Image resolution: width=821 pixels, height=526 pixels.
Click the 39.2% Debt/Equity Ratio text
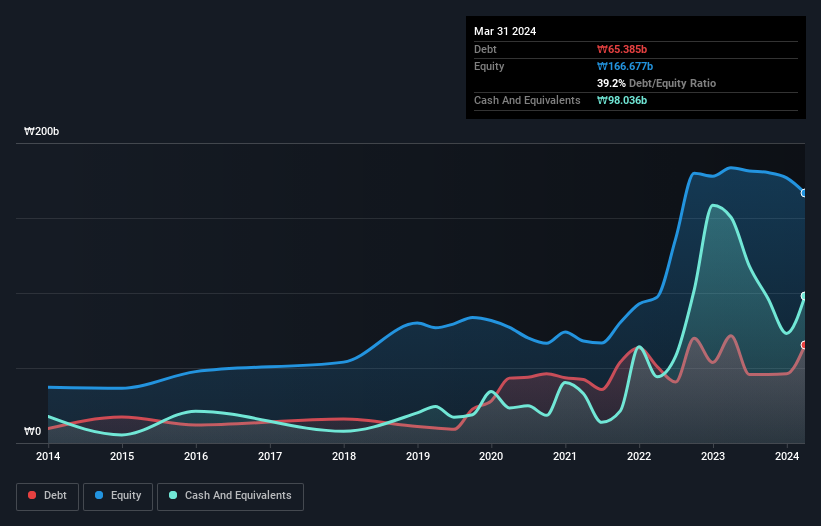click(656, 83)
